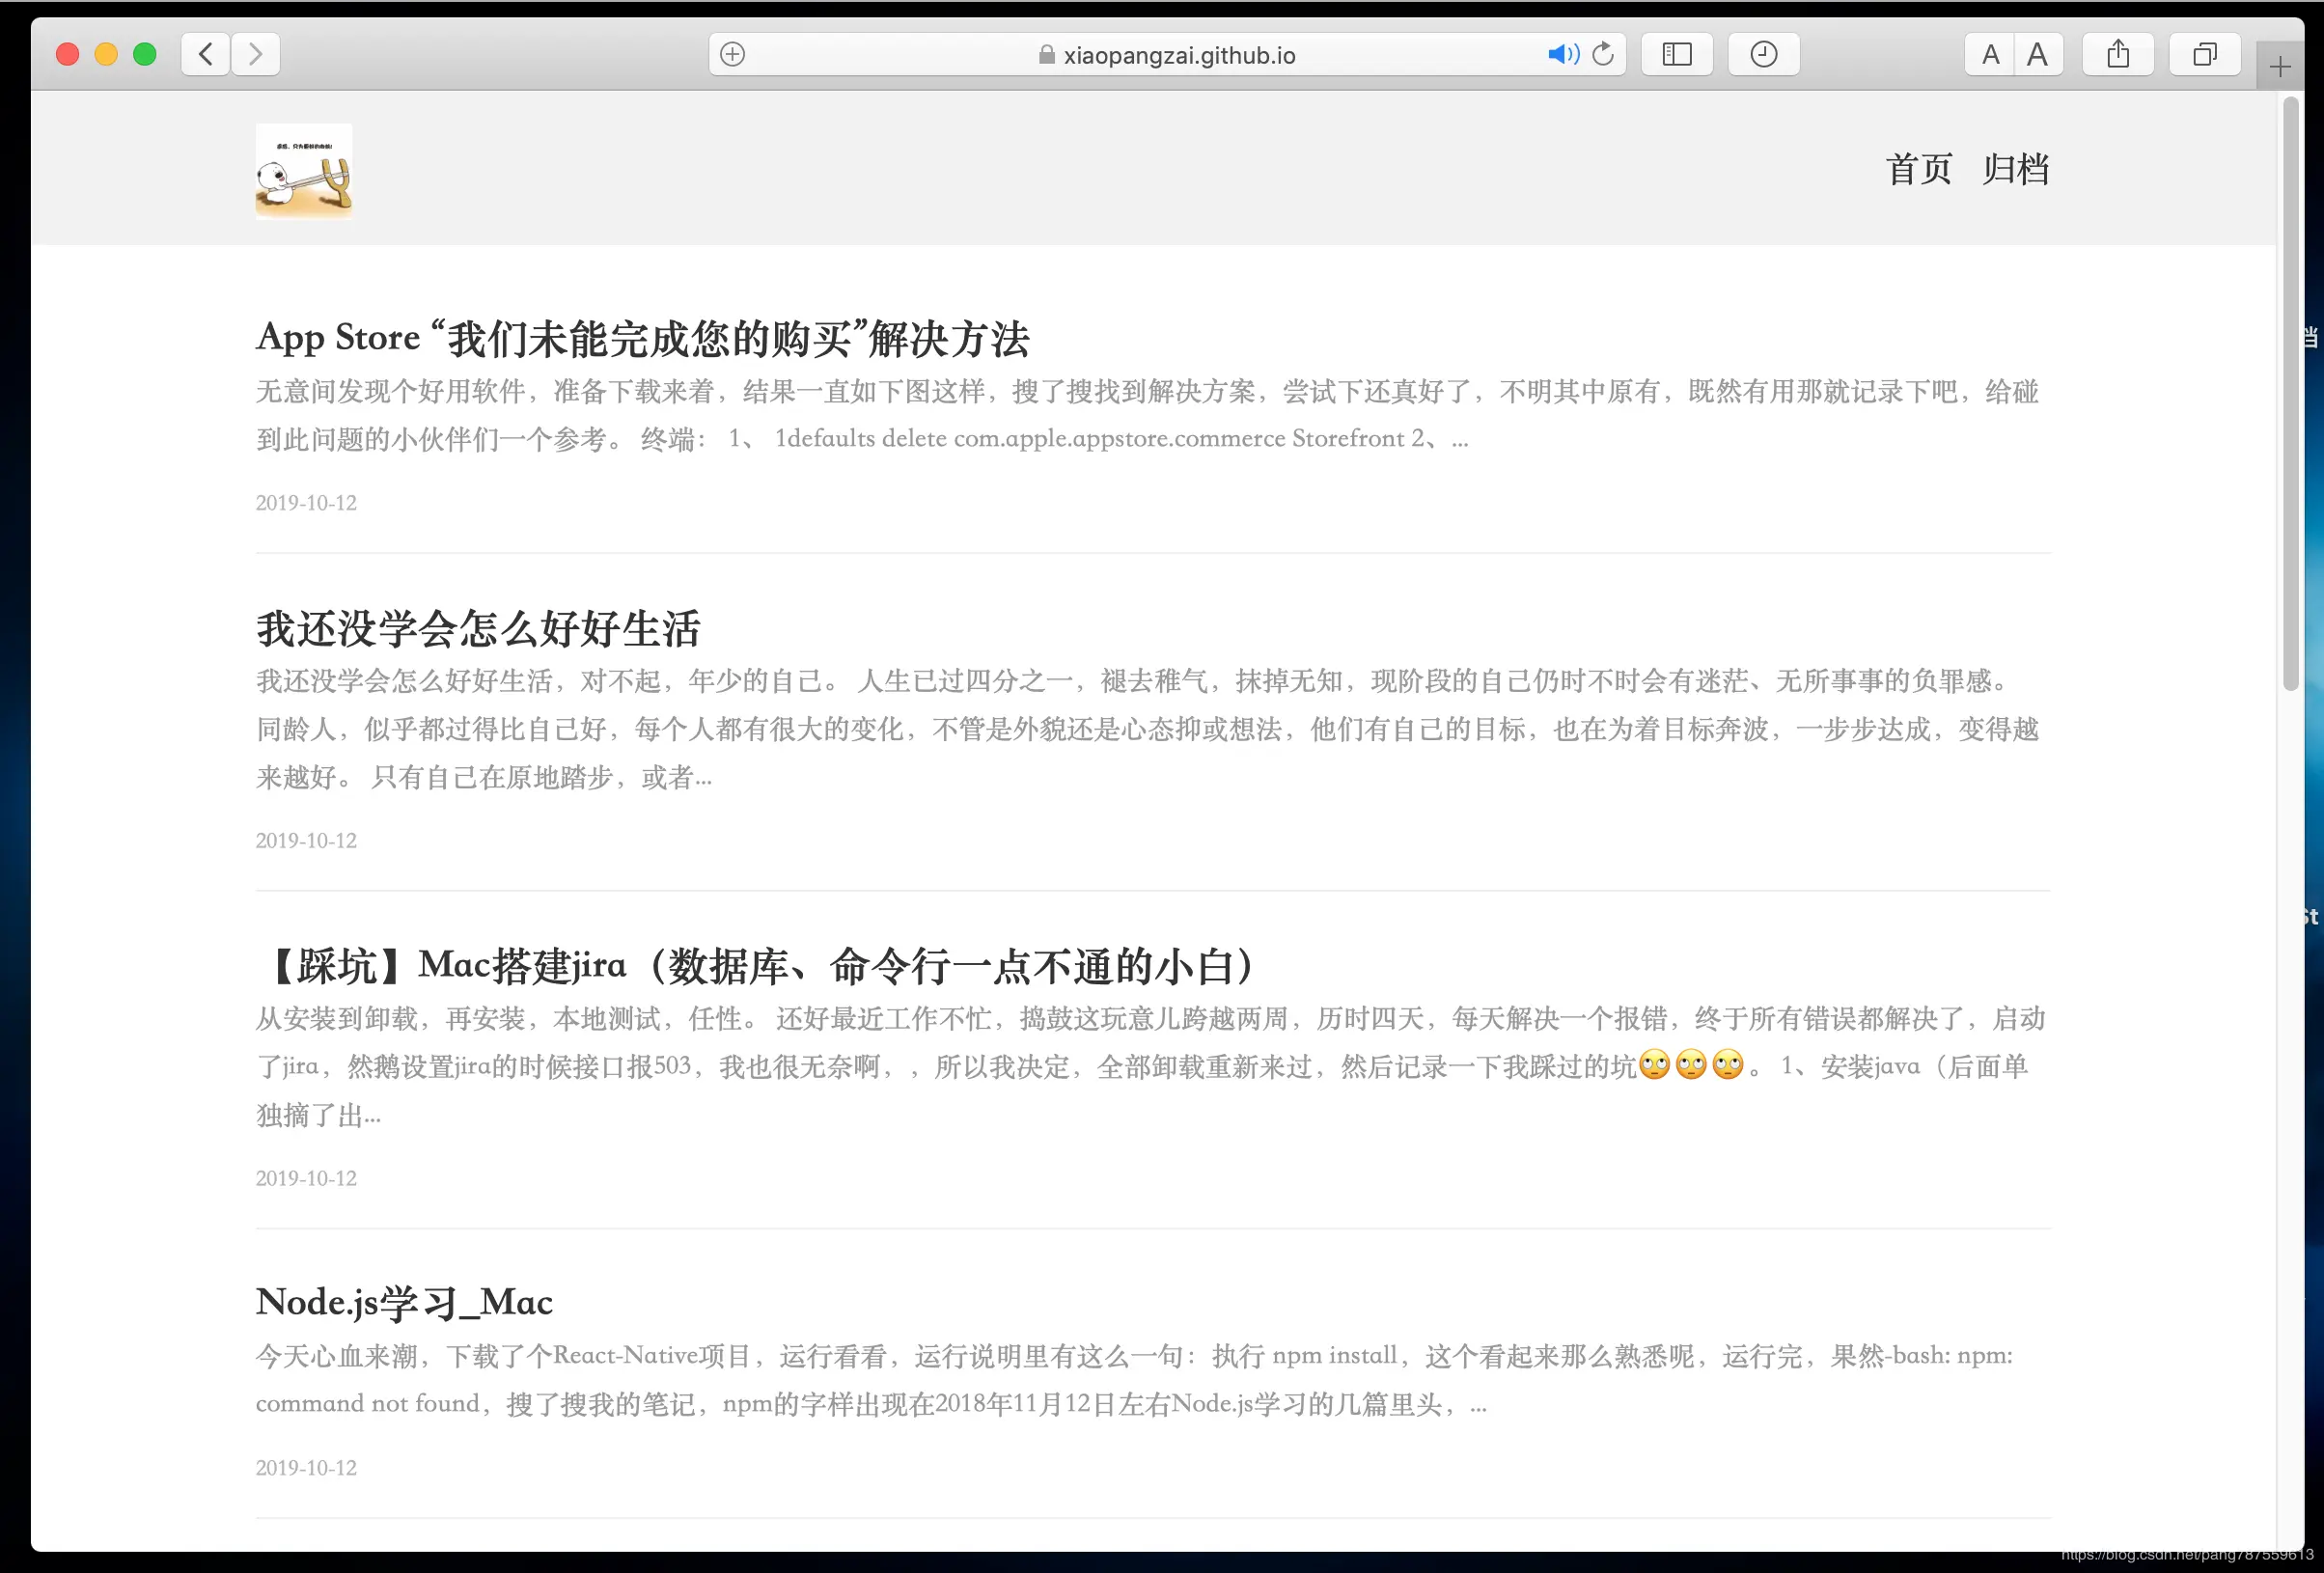Reload the current page
The width and height of the screenshot is (2324, 1573).
pos(1602,54)
